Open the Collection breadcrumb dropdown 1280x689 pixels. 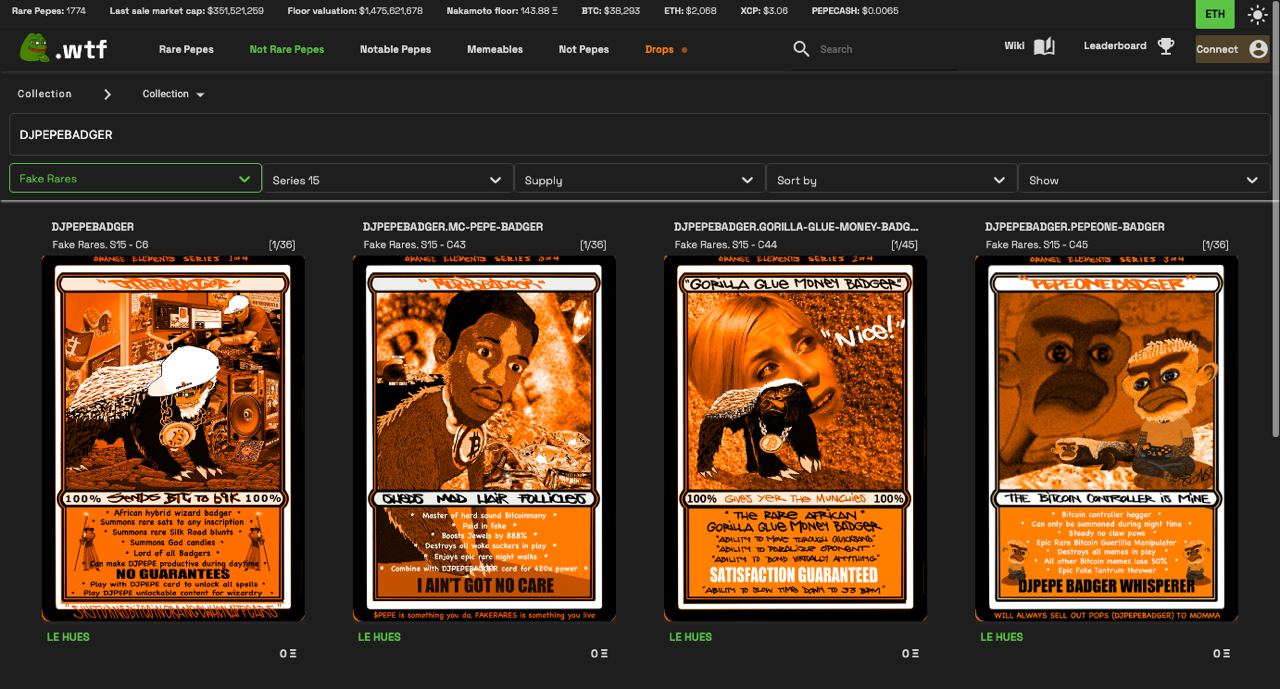(173, 94)
